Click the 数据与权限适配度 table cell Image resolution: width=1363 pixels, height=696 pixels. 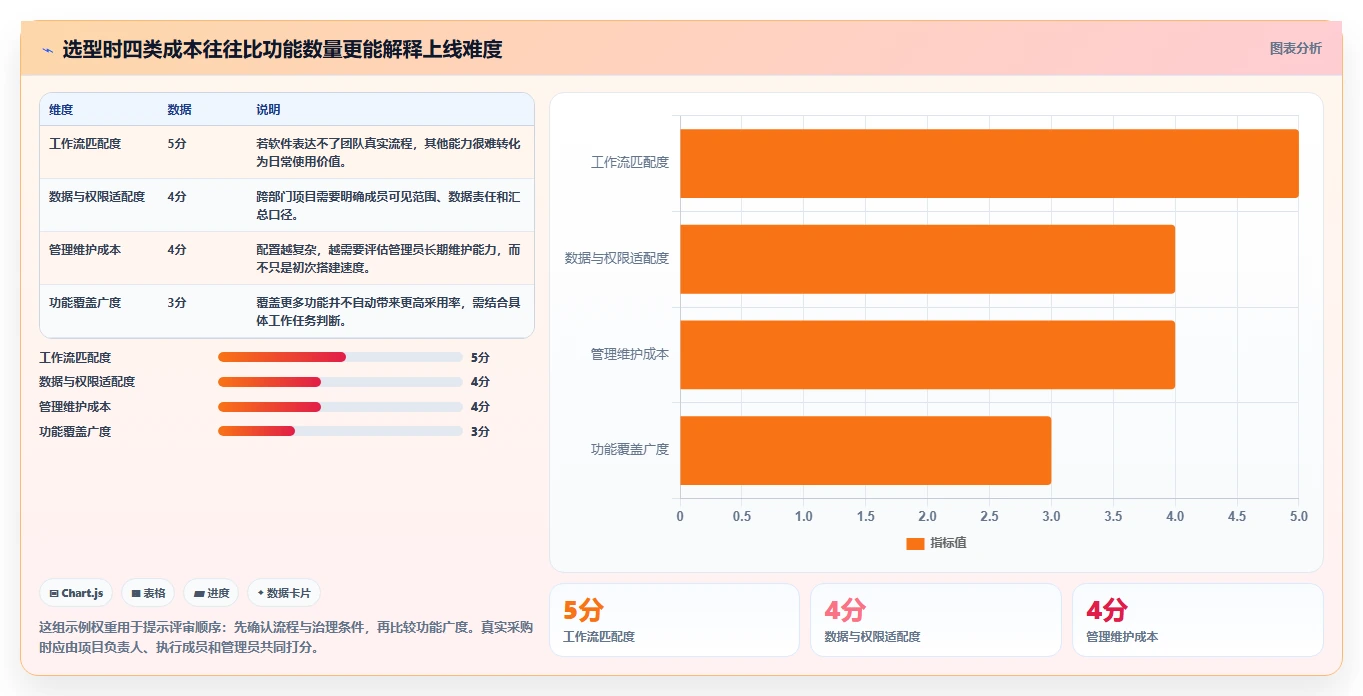tap(97, 197)
